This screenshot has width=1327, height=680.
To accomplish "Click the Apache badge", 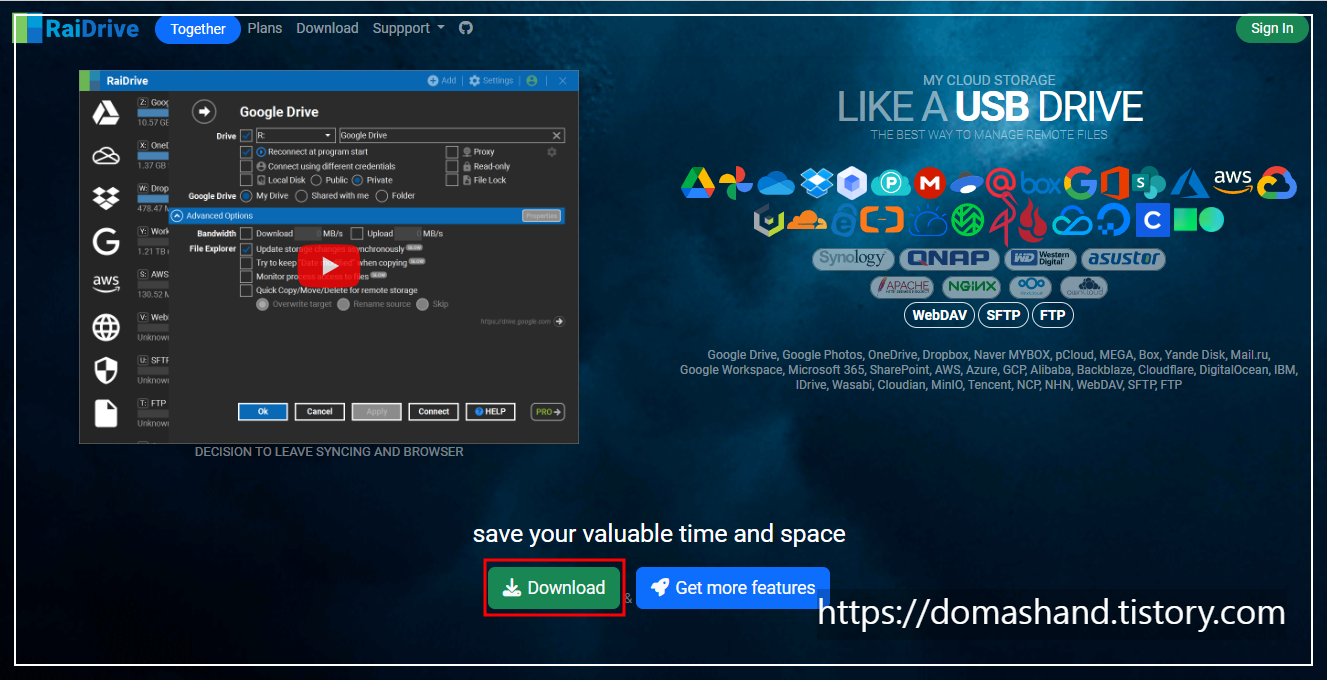I will [903, 287].
